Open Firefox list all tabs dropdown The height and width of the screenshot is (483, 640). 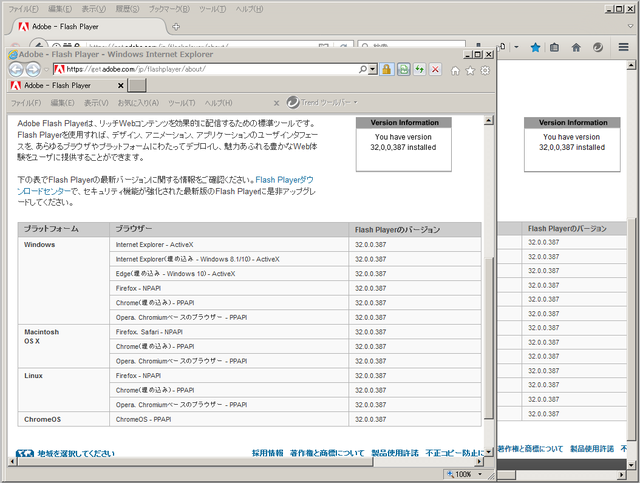click(631, 26)
